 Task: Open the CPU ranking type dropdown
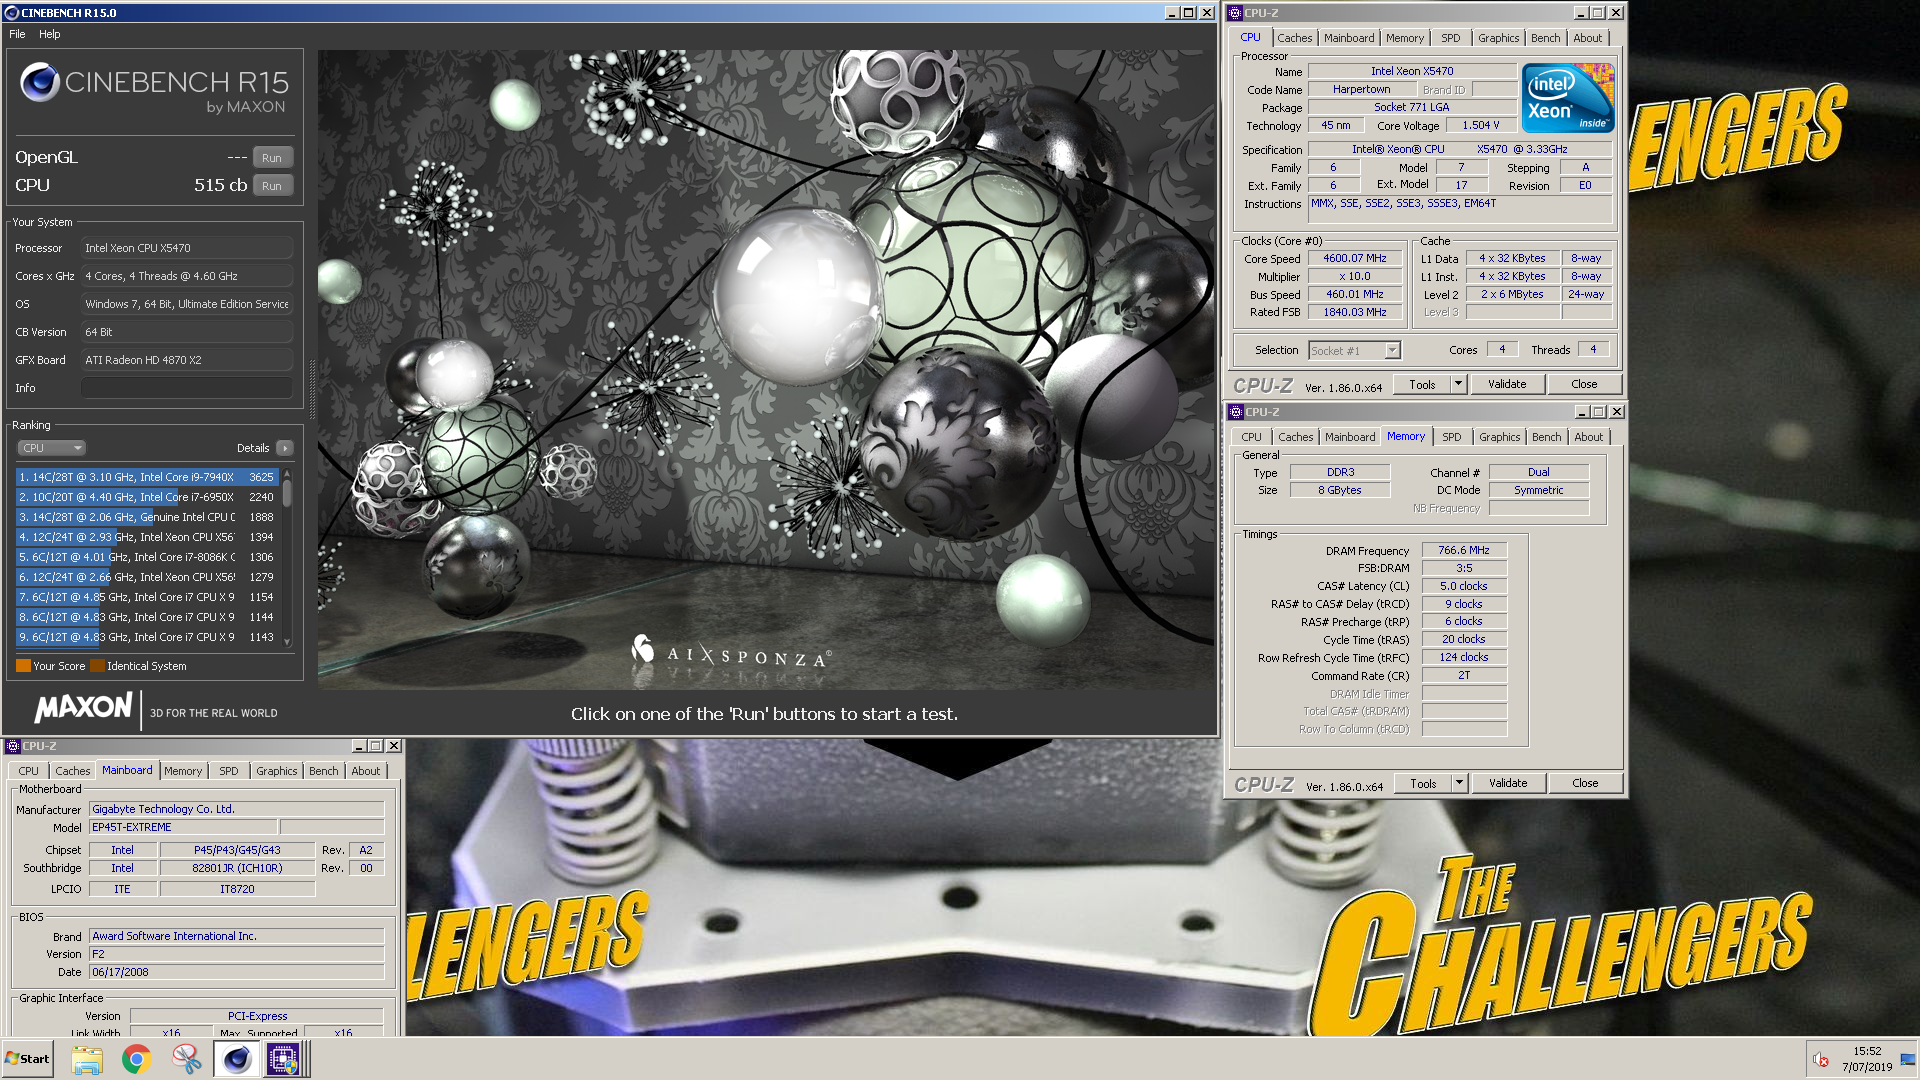(x=51, y=448)
